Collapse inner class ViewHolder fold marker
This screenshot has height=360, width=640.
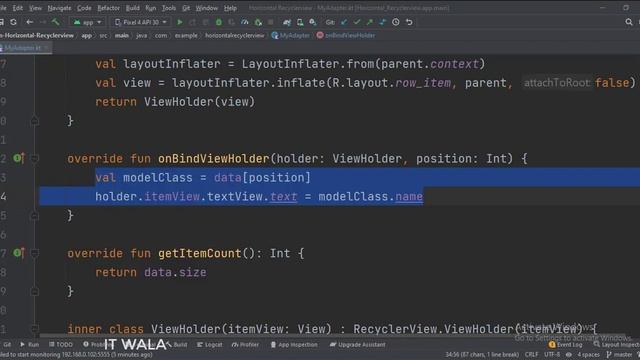(x=35, y=329)
